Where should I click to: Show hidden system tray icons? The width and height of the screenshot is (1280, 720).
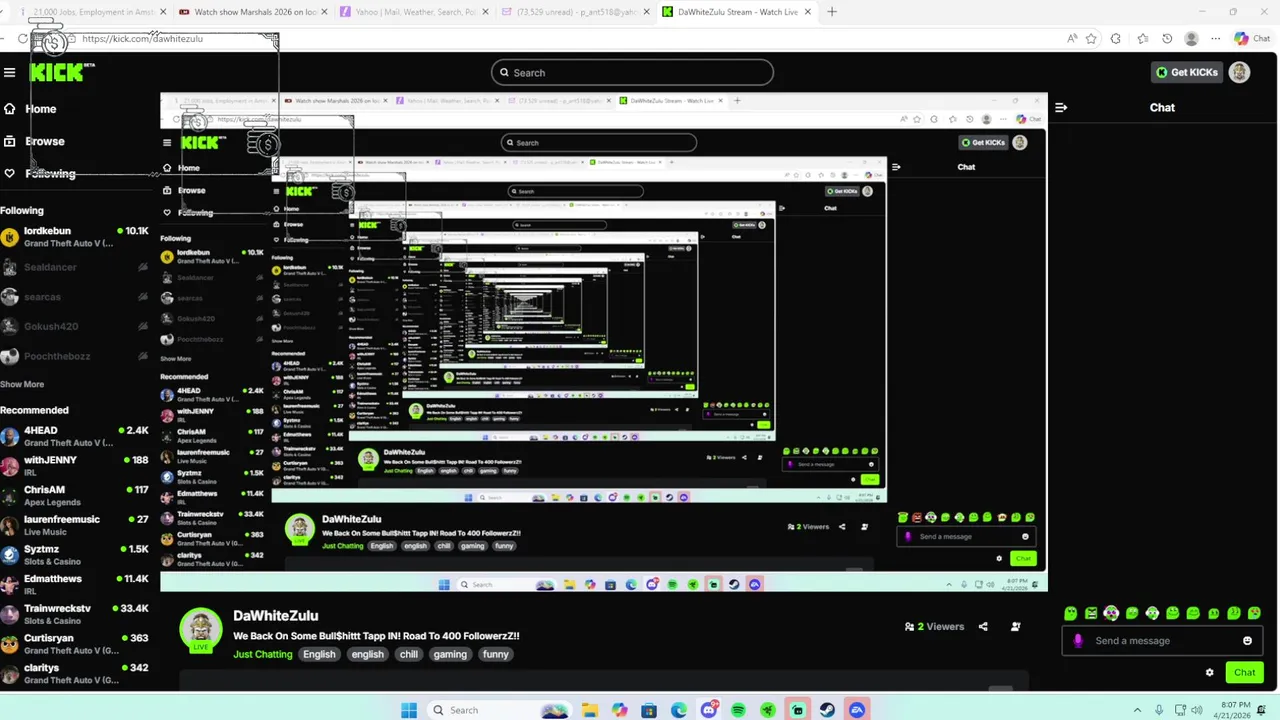[1139, 710]
